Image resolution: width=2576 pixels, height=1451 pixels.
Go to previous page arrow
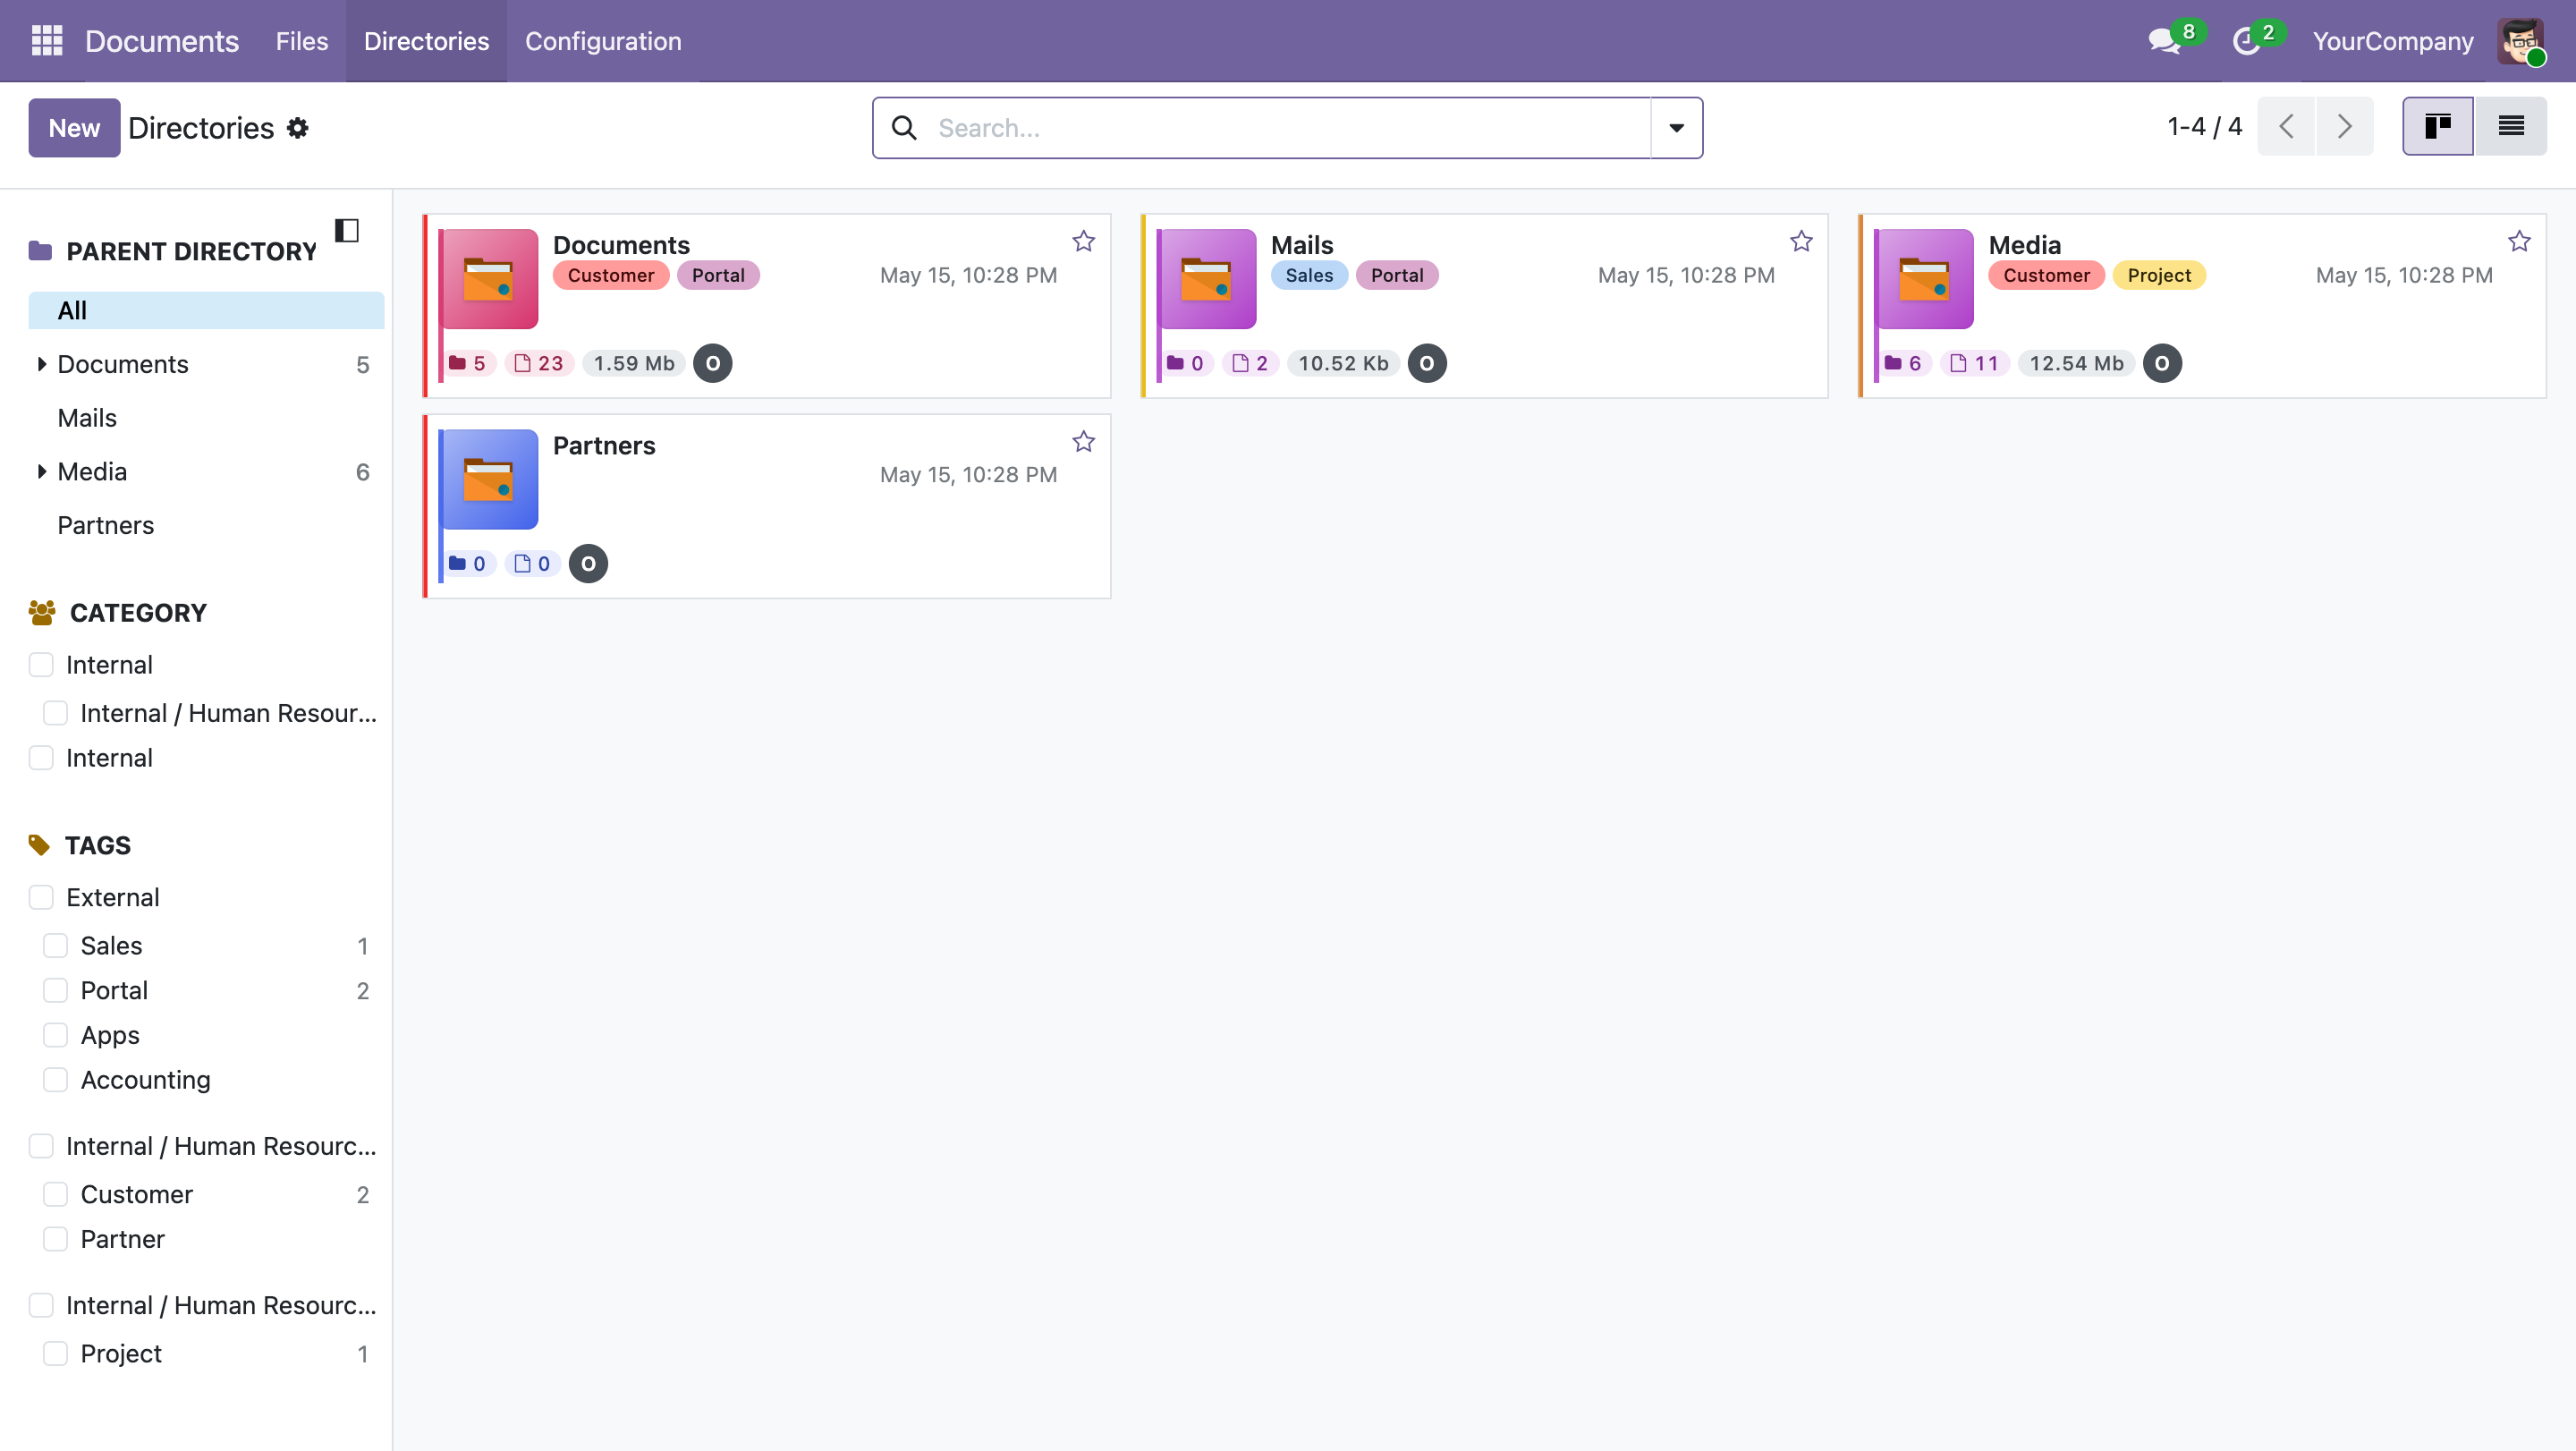(2286, 126)
